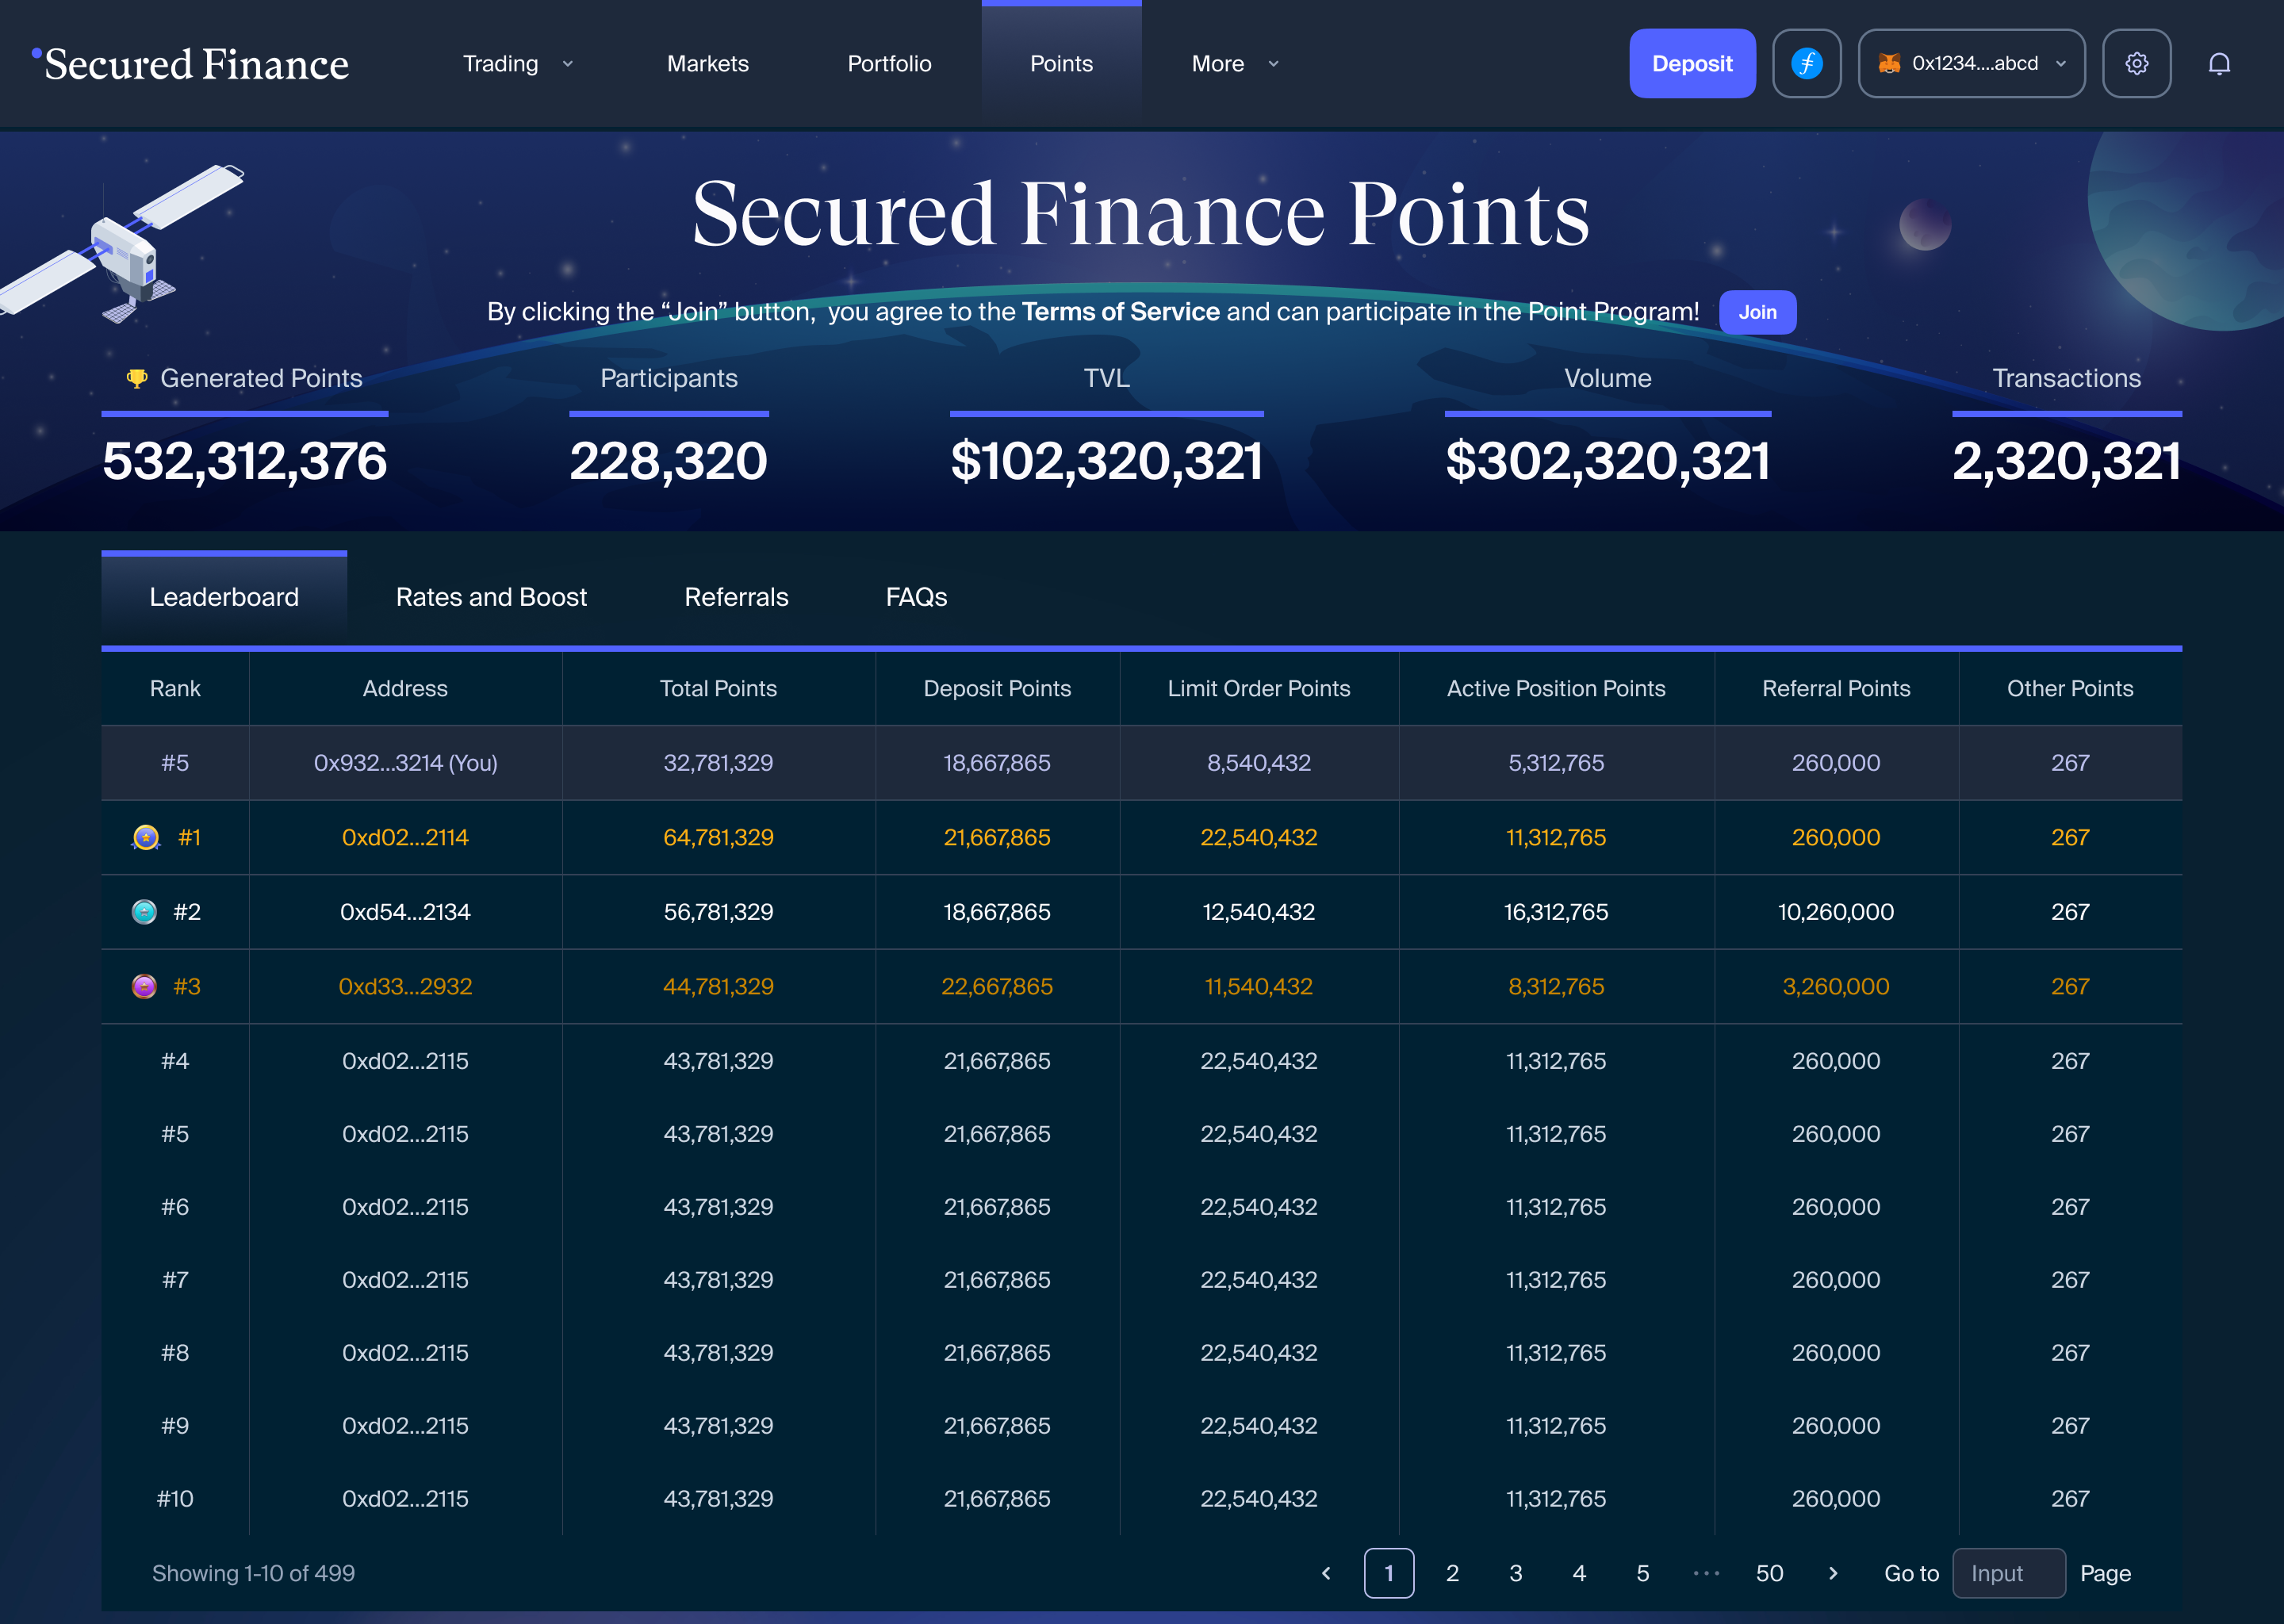Go to page 4 in pagination
The image size is (2284, 1624).
pyautogui.click(x=1579, y=1573)
